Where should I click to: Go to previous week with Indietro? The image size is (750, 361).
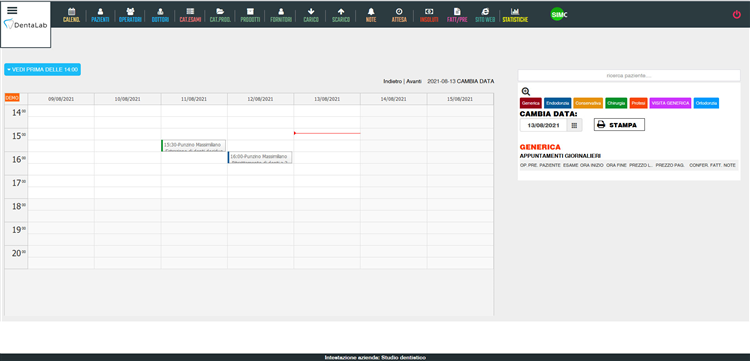pyautogui.click(x=393, y=81)
